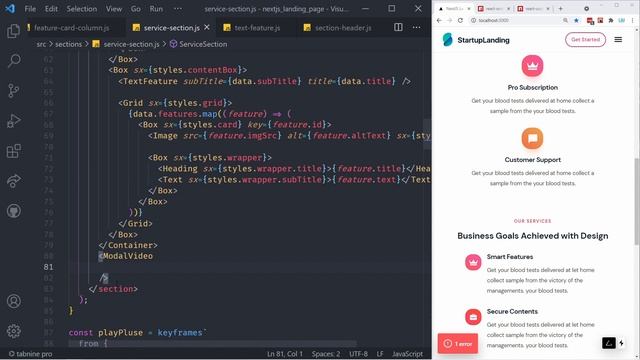This screenshot has width=640, height=360.
Task: Click the editor horizontal scrollbar
Action: point(212,344)
